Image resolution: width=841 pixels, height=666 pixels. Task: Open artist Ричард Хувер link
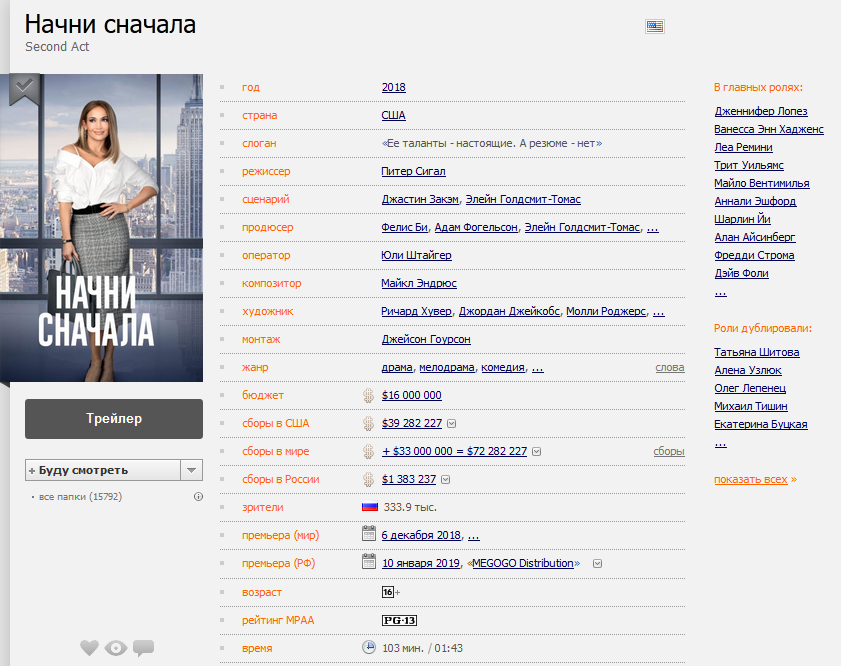416,311
